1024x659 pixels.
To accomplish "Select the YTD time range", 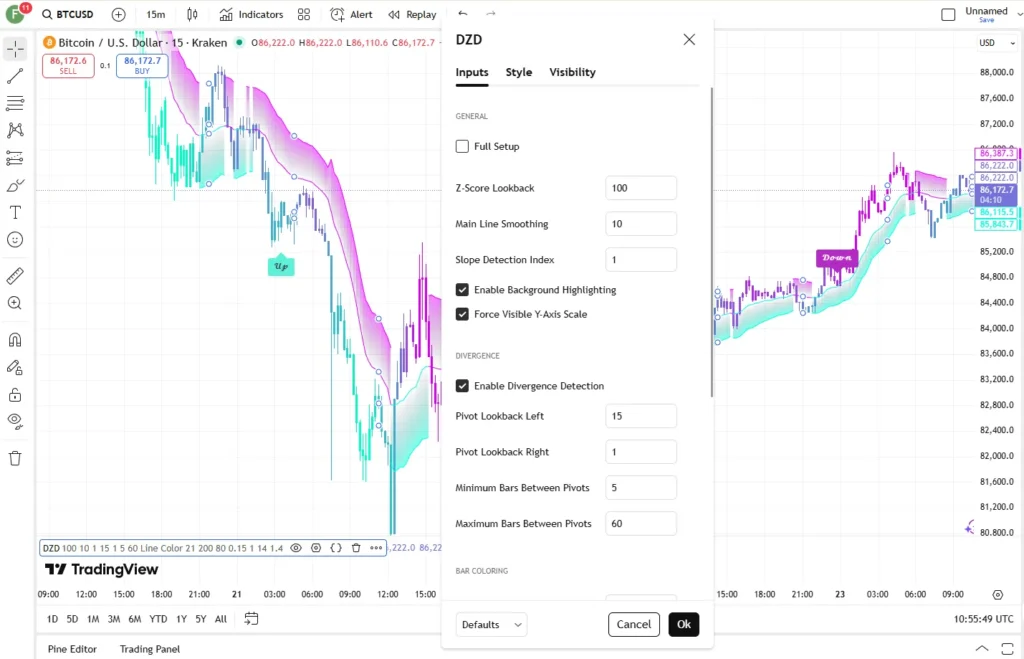I will click(x=158, y=619).
